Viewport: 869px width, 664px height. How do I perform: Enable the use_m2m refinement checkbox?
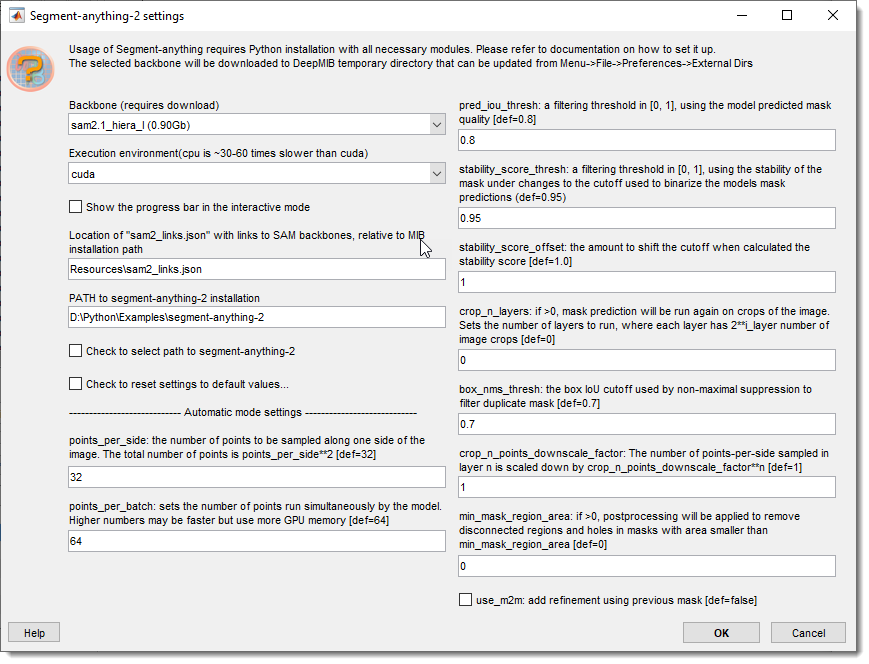pos(466,600)
